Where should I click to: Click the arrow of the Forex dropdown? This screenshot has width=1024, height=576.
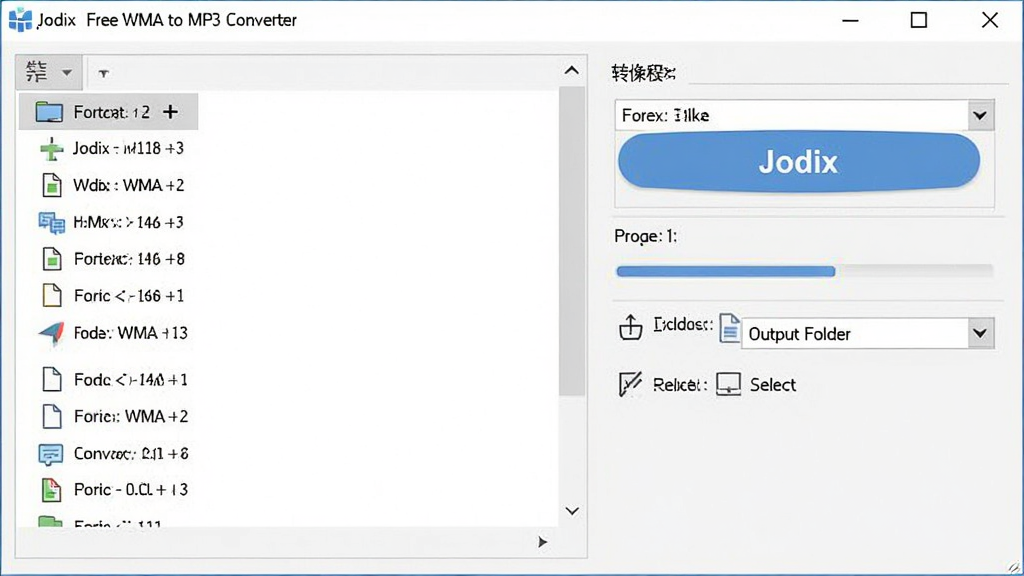pyautogui.click(x=980, y=116)
